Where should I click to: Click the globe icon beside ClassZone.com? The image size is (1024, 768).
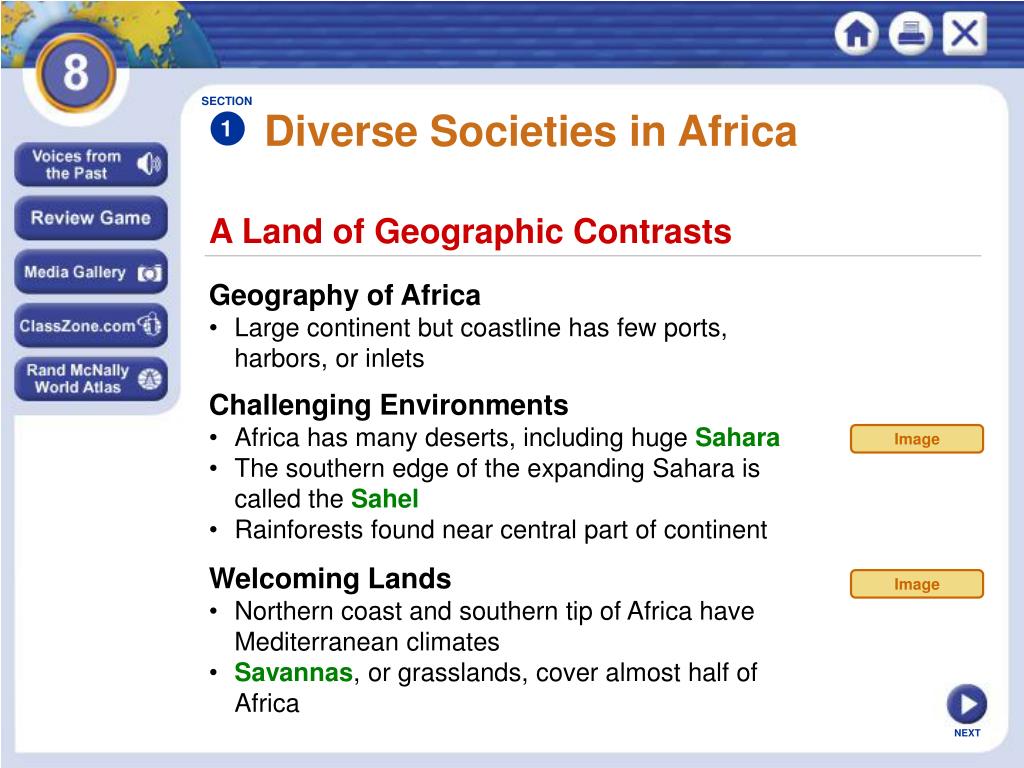click(x=150, y=324)
